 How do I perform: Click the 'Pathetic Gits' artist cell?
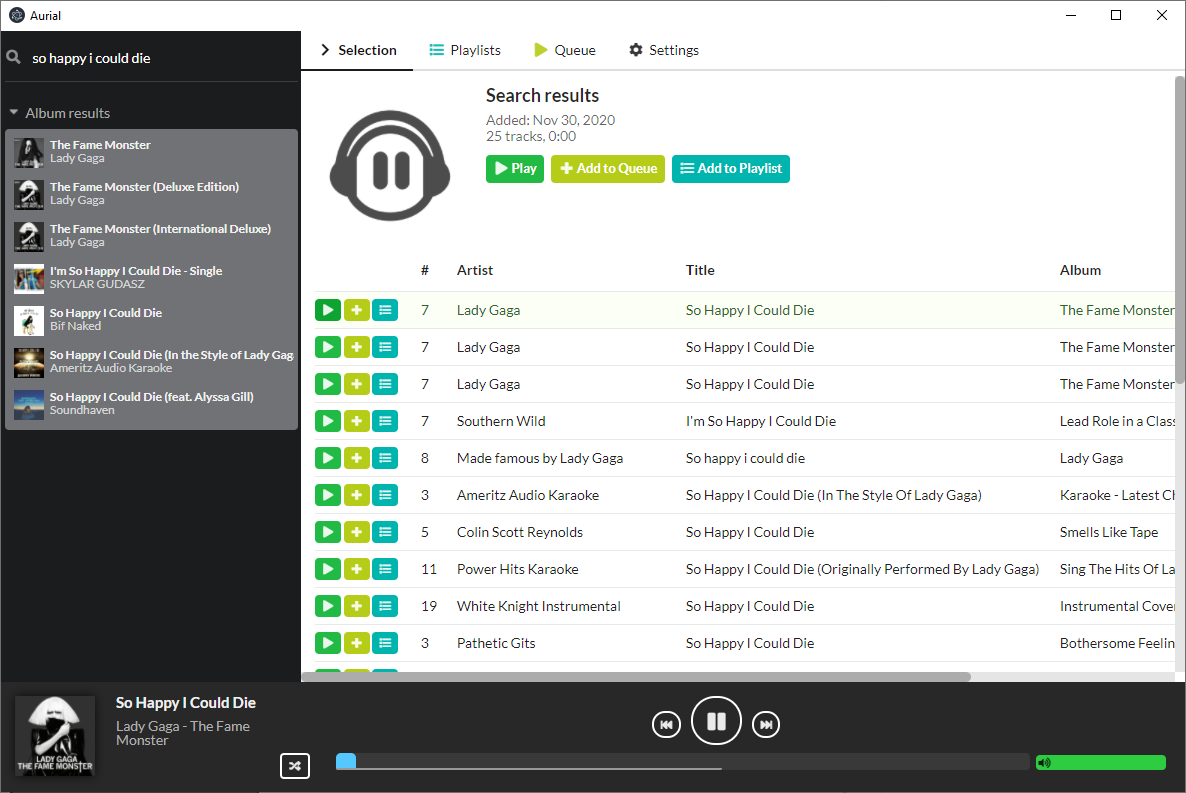(x=496, y=644)
